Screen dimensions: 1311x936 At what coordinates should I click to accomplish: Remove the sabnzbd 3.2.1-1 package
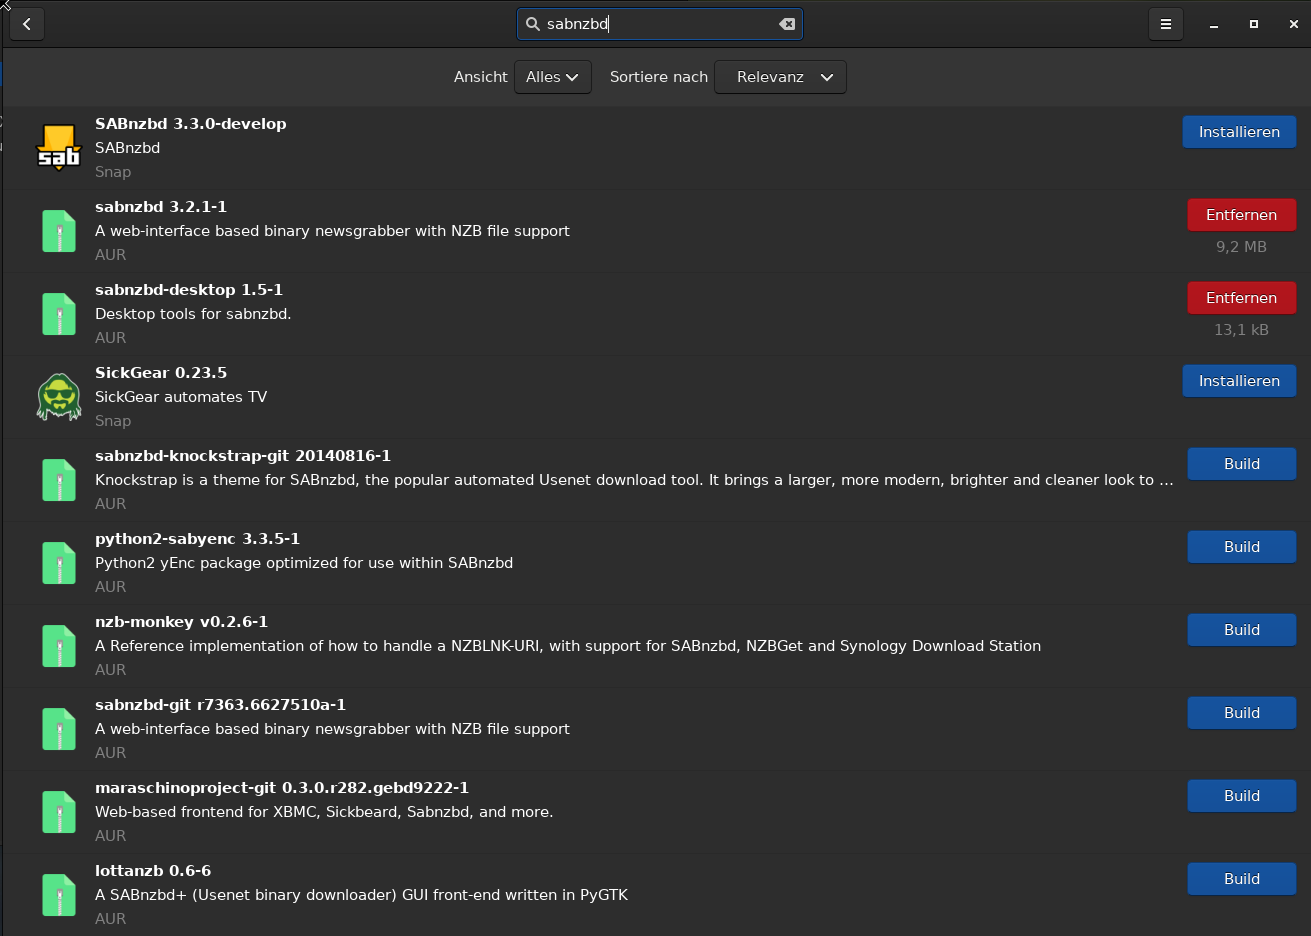[1241, 214]
